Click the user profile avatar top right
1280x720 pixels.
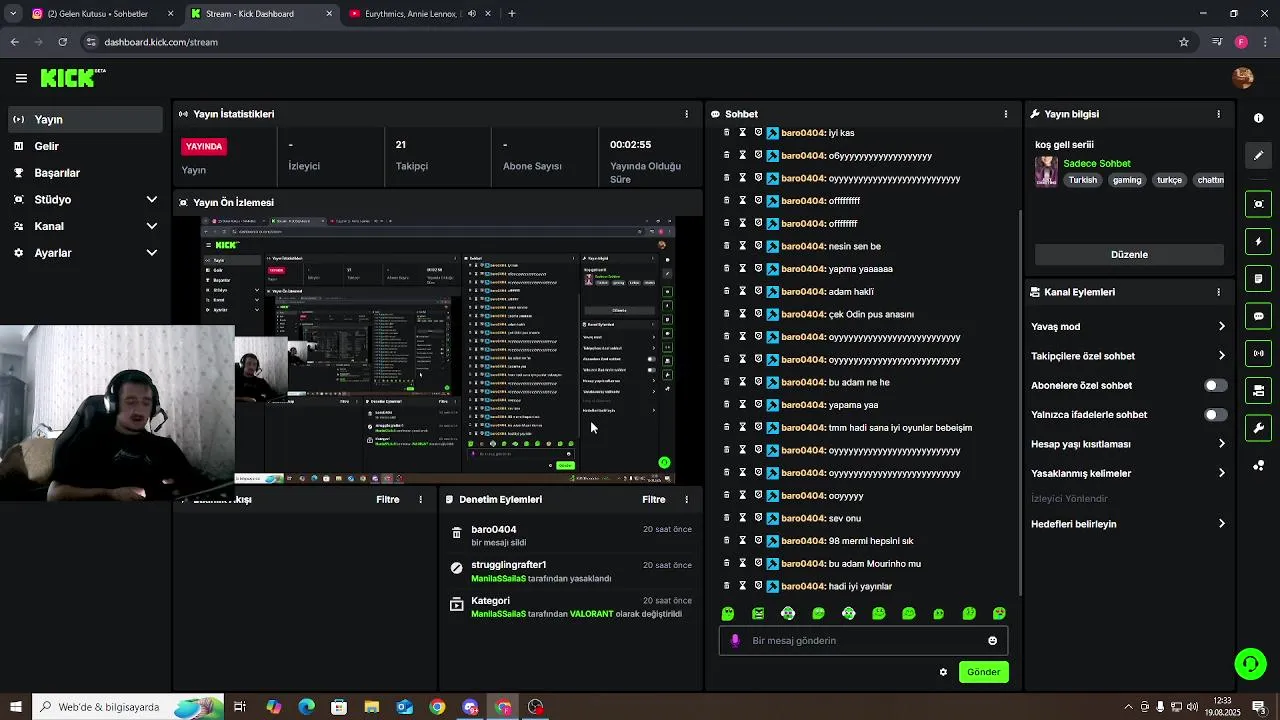(x=1243, y=78)
